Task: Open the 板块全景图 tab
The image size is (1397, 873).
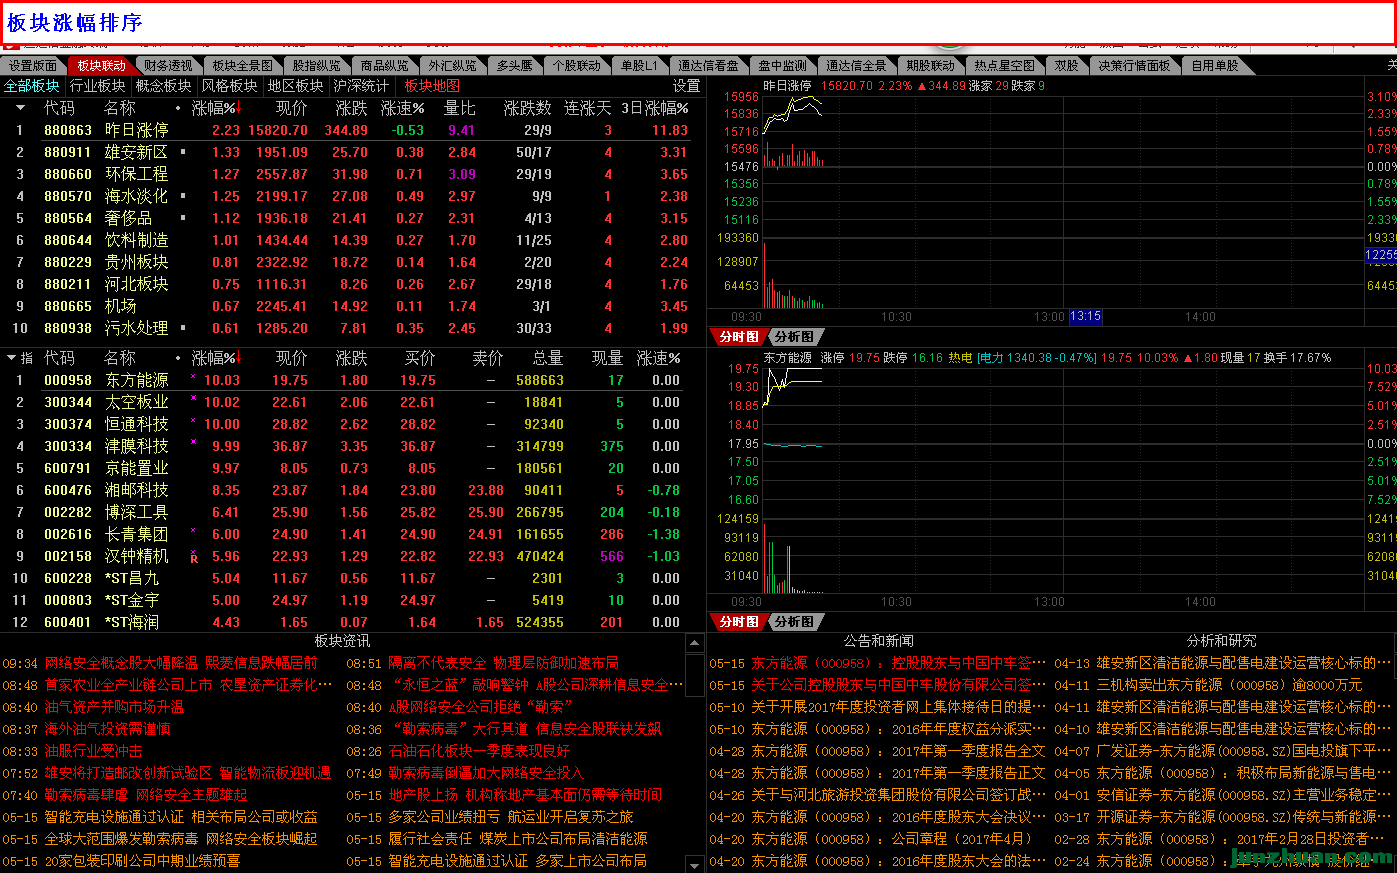Action: click(241, 65)
